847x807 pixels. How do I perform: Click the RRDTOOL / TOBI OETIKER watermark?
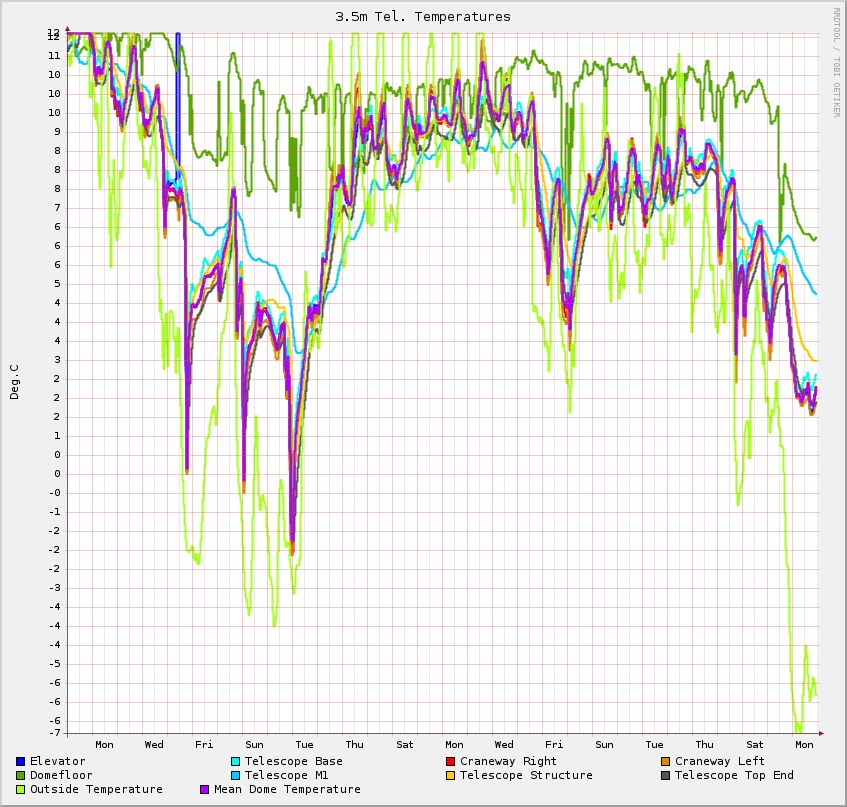(x=836, y=62)
